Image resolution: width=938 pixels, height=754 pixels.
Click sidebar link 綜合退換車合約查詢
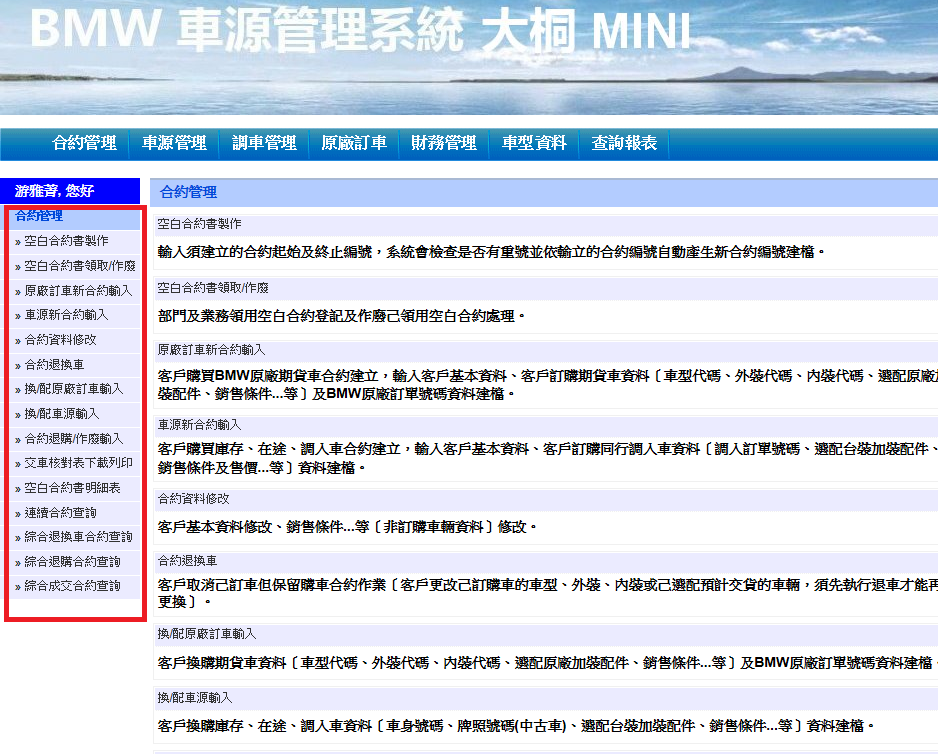[x=78, y=537]
